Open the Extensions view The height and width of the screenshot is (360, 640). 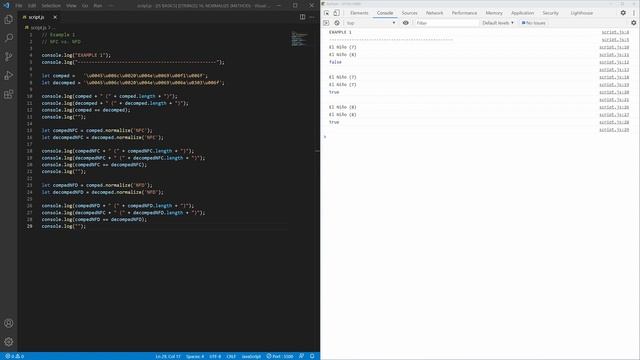pyautogui.click(x=9, y=94)
